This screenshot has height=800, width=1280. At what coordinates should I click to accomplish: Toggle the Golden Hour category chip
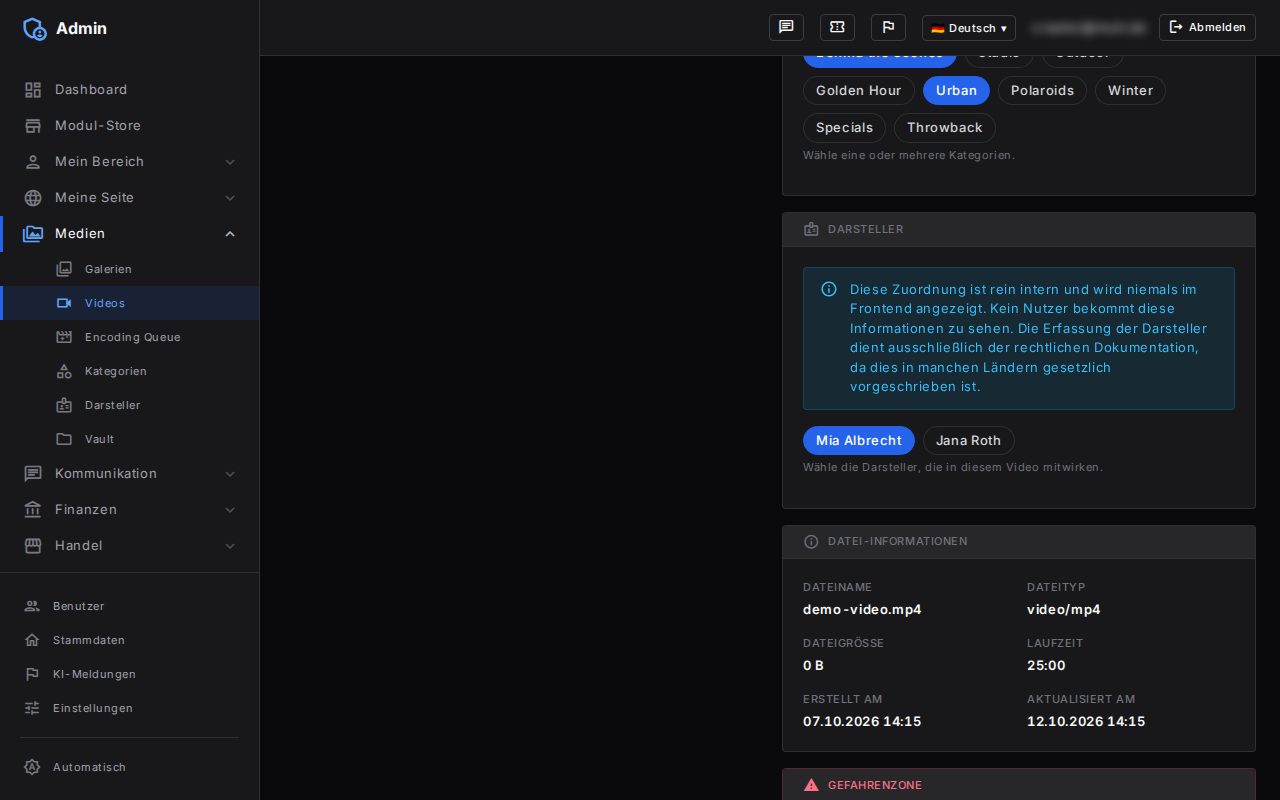click(859, 90)
